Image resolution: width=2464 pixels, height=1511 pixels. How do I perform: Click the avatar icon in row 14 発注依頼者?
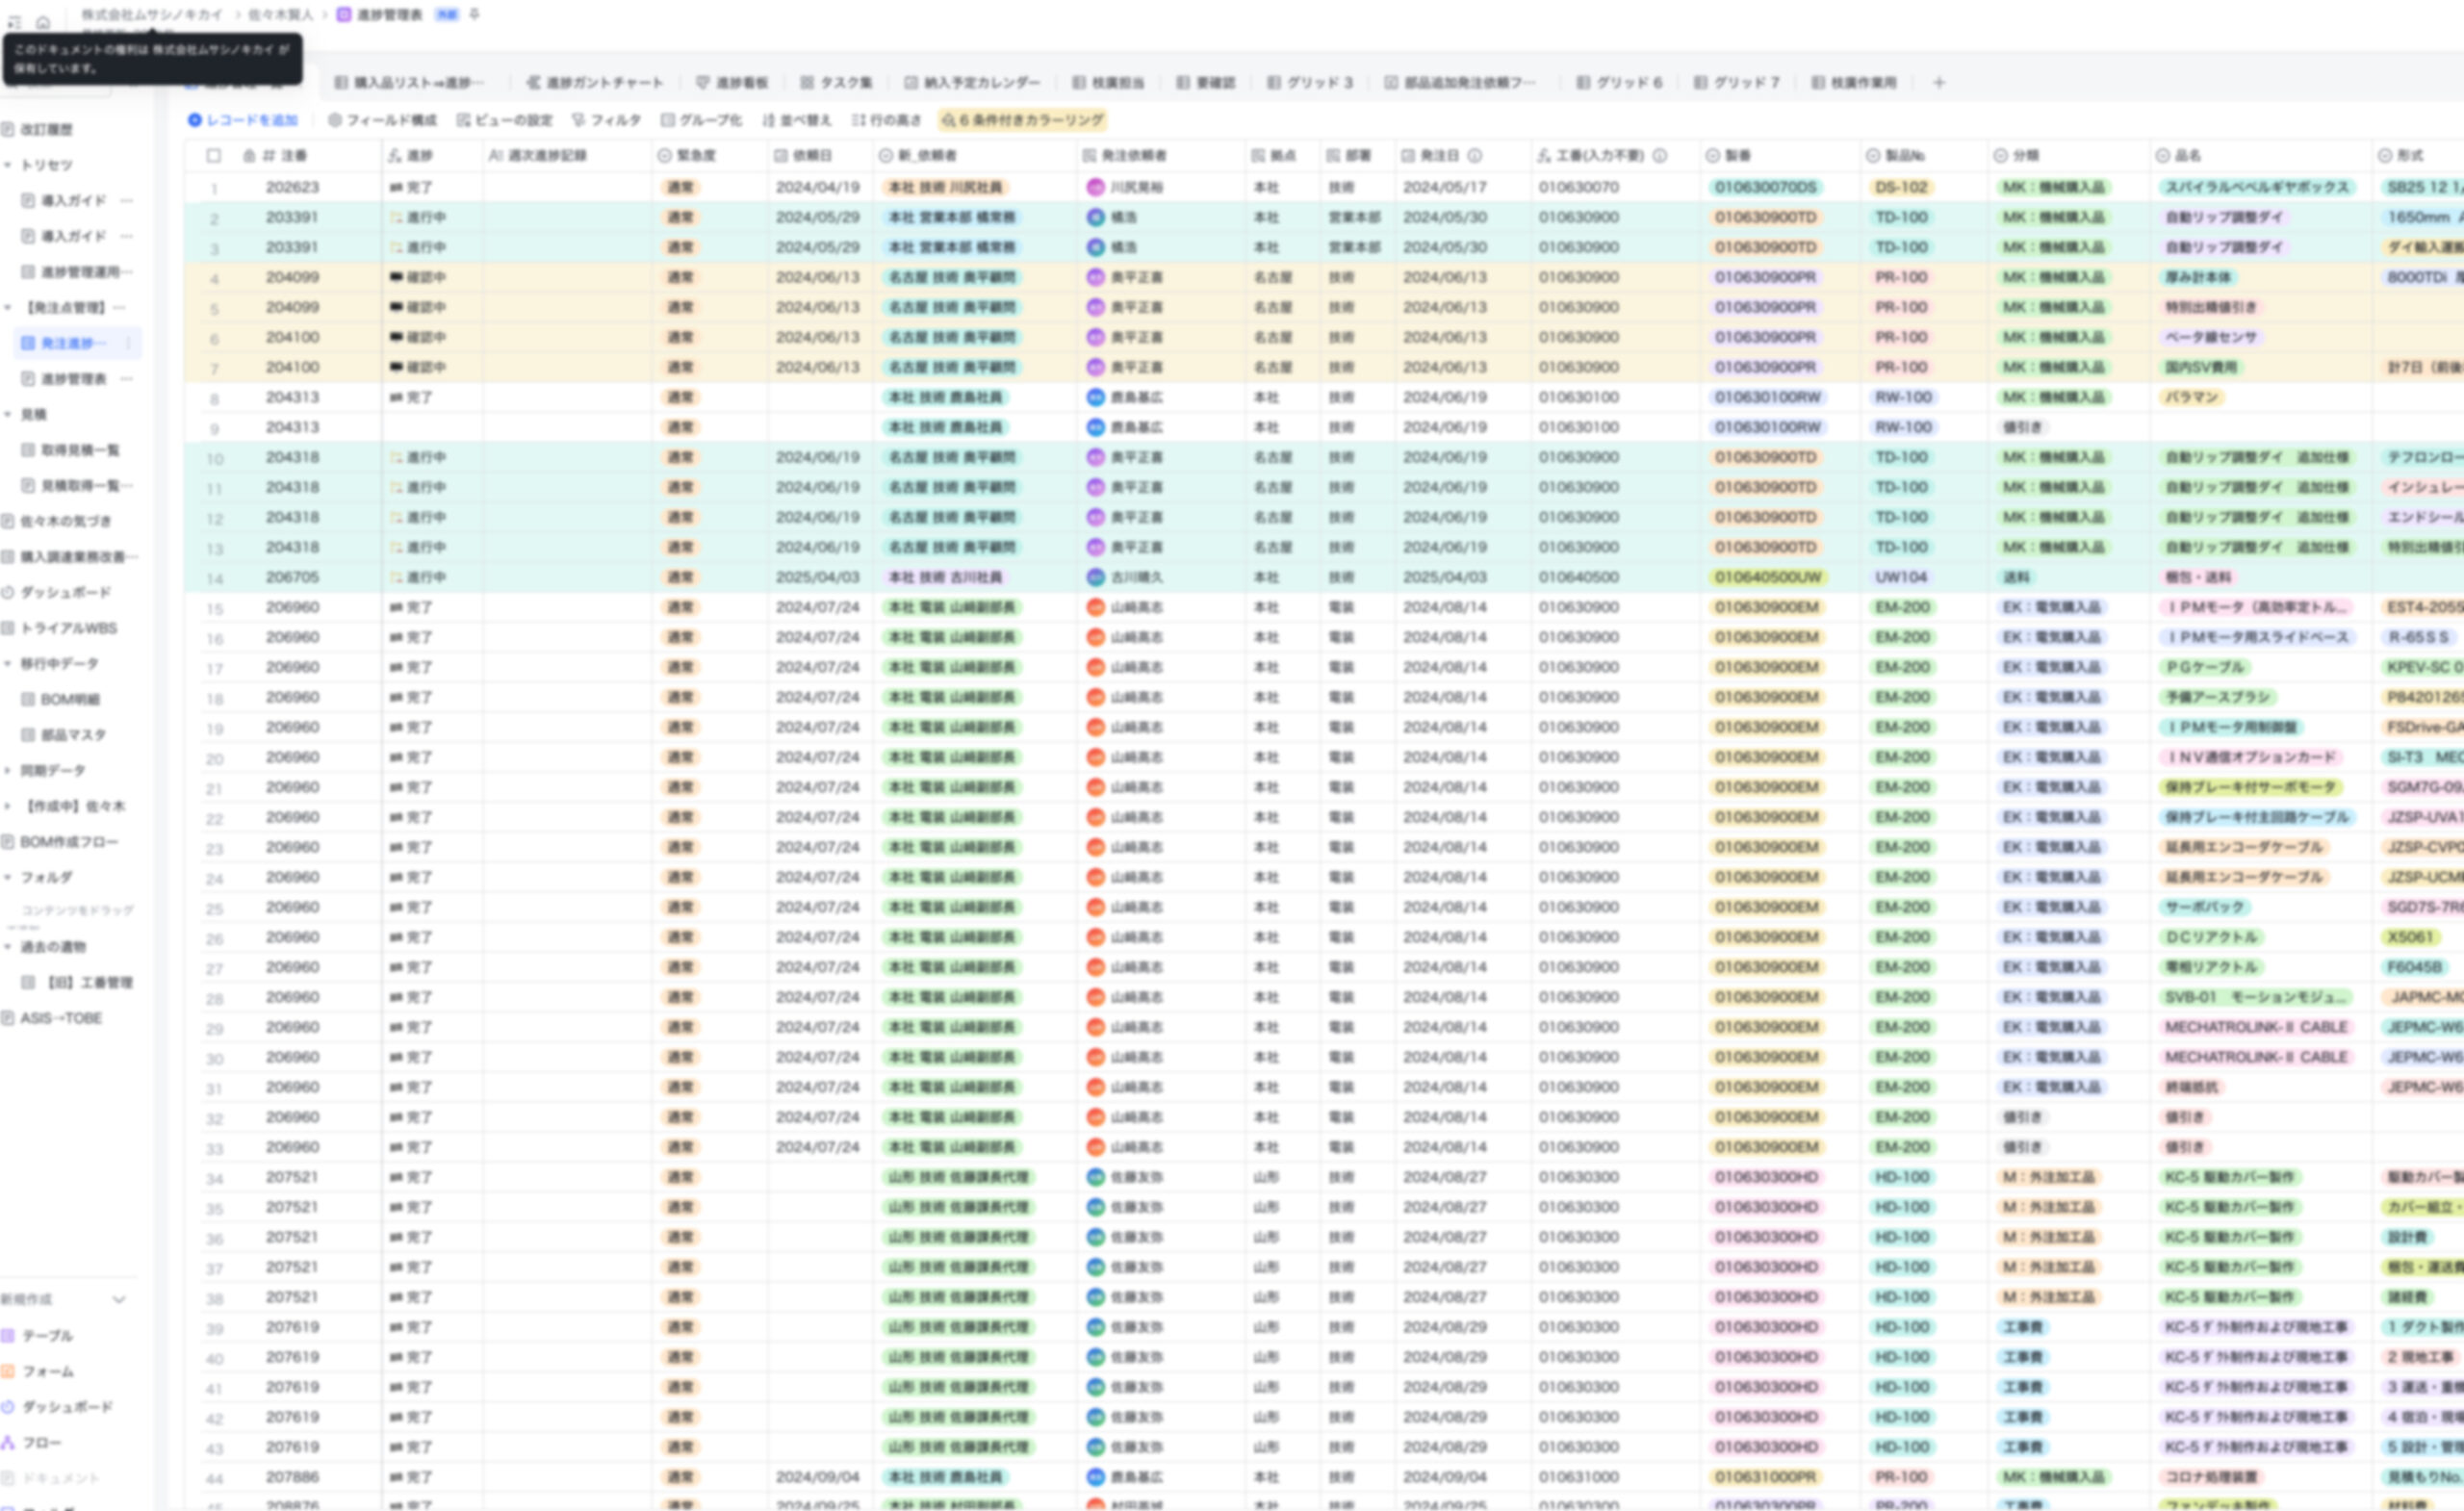click(1096, 577)
